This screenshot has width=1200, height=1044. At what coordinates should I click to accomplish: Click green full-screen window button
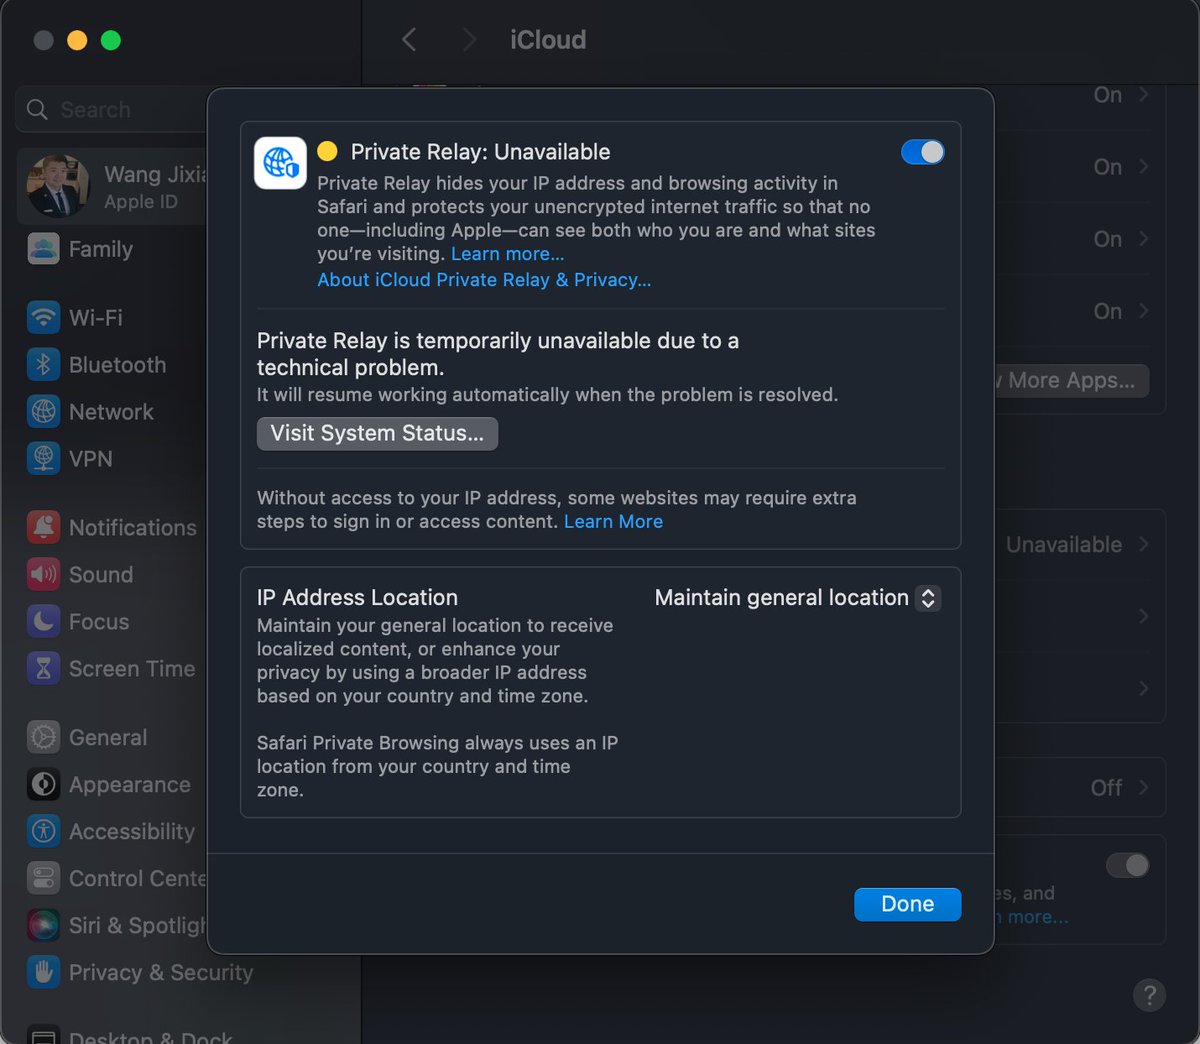[x=111, y=40]
